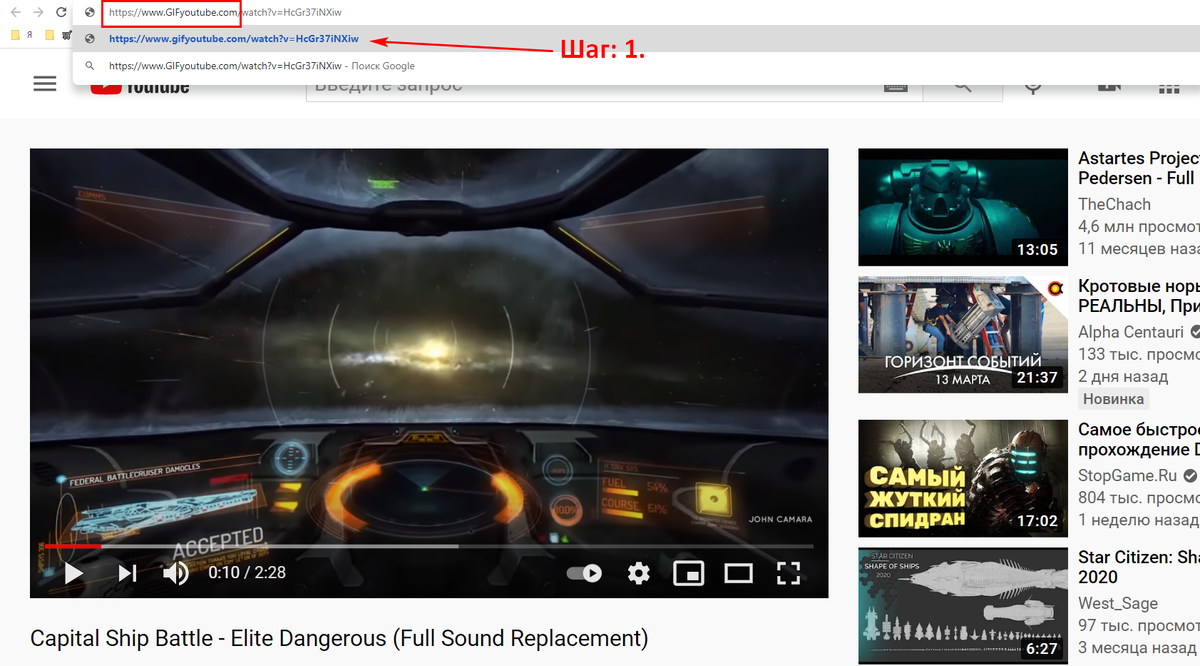Reload the page with the refresh icon
This screenshot has width=1200, height=666.
click(61, 12)
